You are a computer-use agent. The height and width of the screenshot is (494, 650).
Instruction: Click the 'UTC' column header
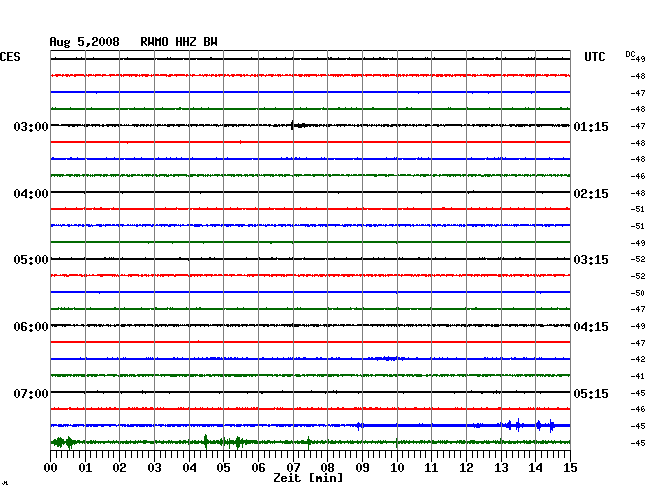594,57
